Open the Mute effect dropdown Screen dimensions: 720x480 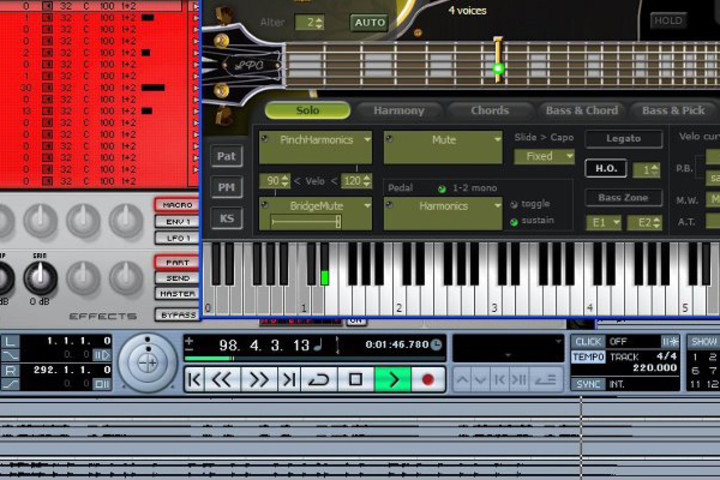497,139
